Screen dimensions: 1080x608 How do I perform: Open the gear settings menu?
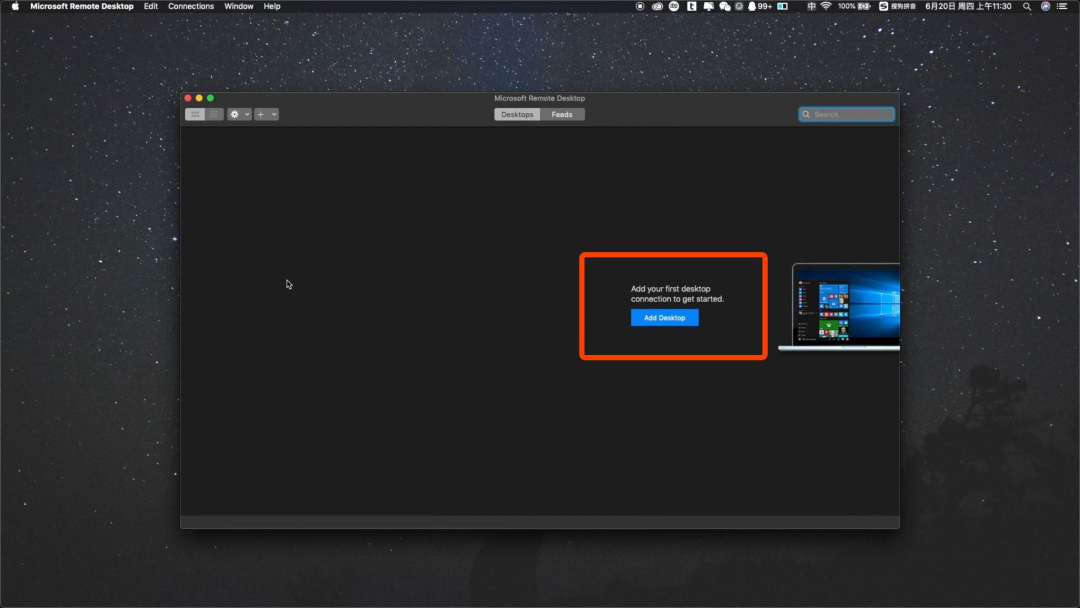pos(239,114)
